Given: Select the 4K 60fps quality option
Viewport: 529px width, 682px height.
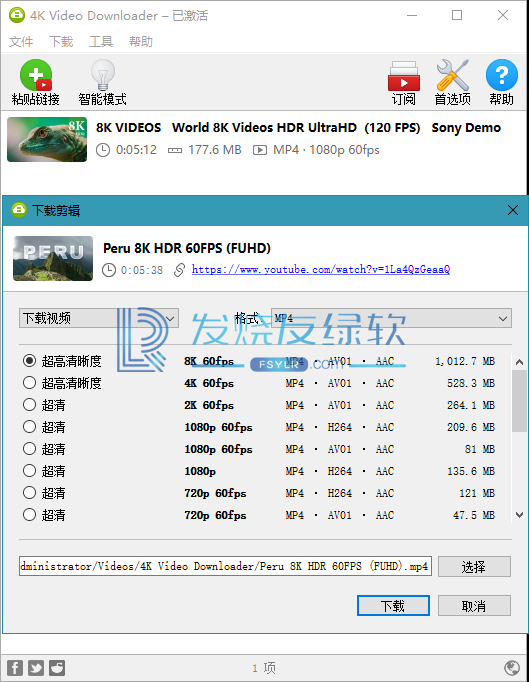Looking at the screenshot, I should tap(29, 383).
